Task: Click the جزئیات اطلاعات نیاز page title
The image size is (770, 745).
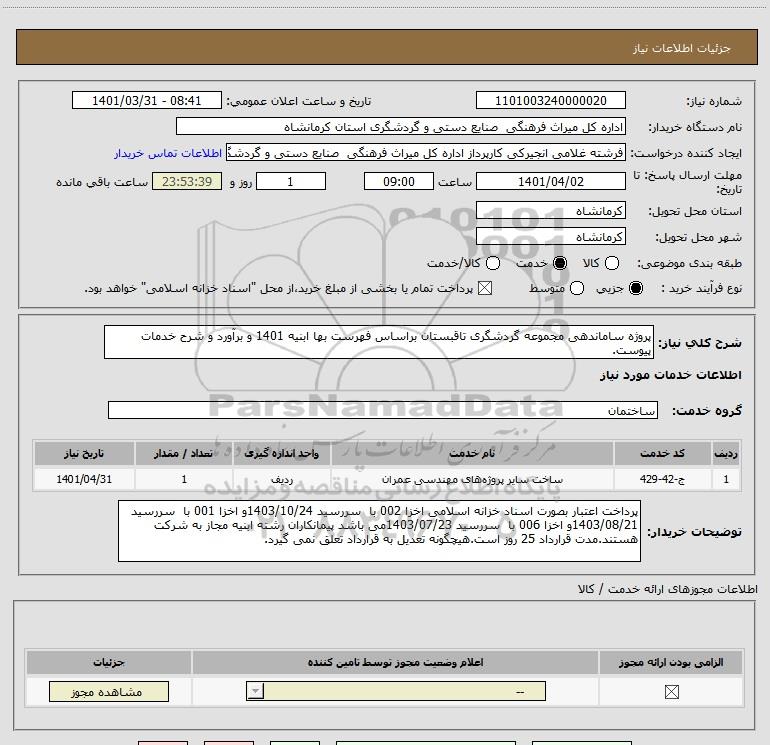Action: tap(681, 48)
